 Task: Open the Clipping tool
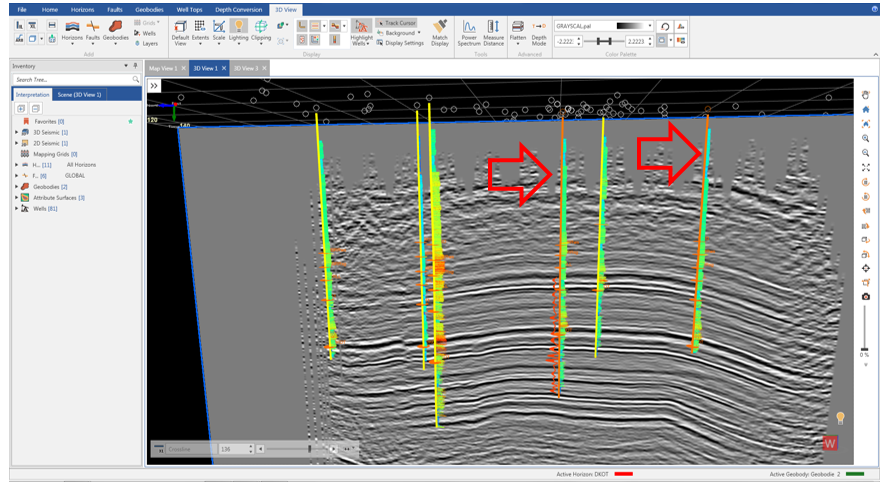[x=261, y=31]
